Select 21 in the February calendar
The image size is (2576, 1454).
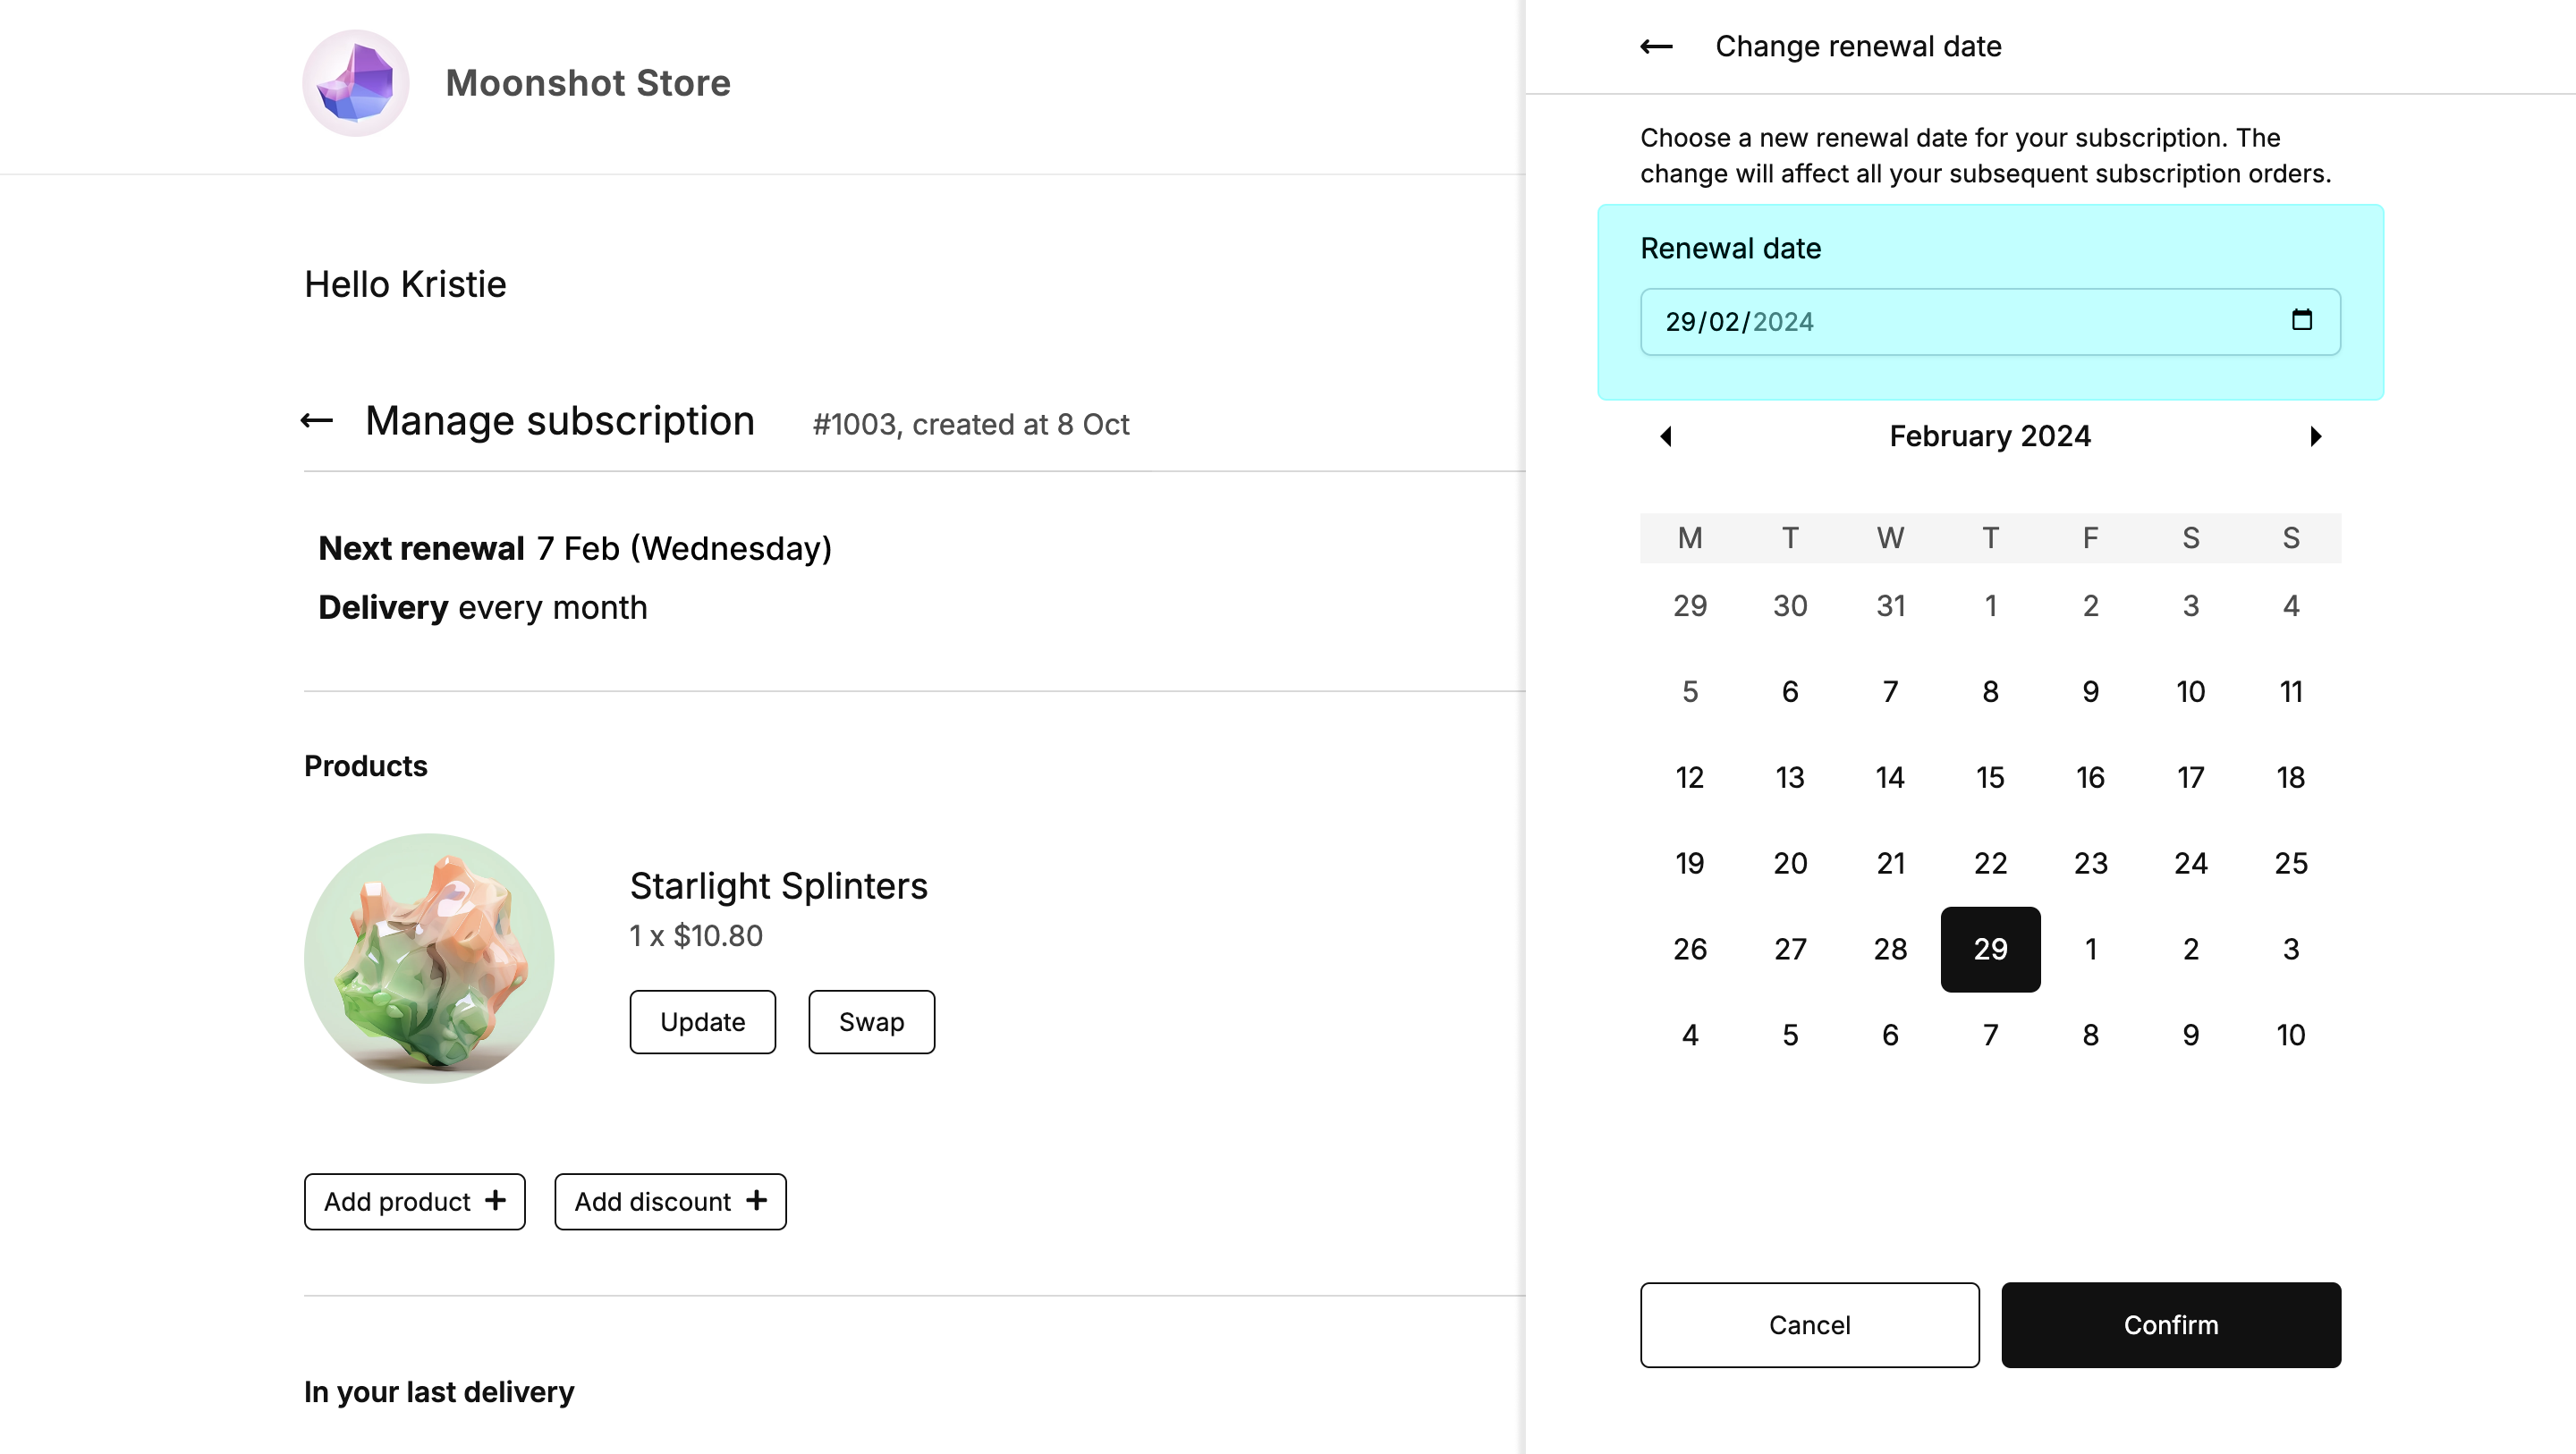tap(1890, 863)
